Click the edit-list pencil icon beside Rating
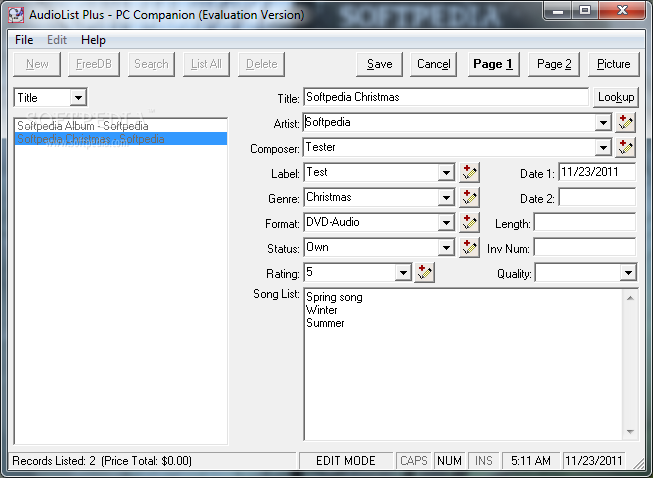653x478 pixels. pos(424,272)
